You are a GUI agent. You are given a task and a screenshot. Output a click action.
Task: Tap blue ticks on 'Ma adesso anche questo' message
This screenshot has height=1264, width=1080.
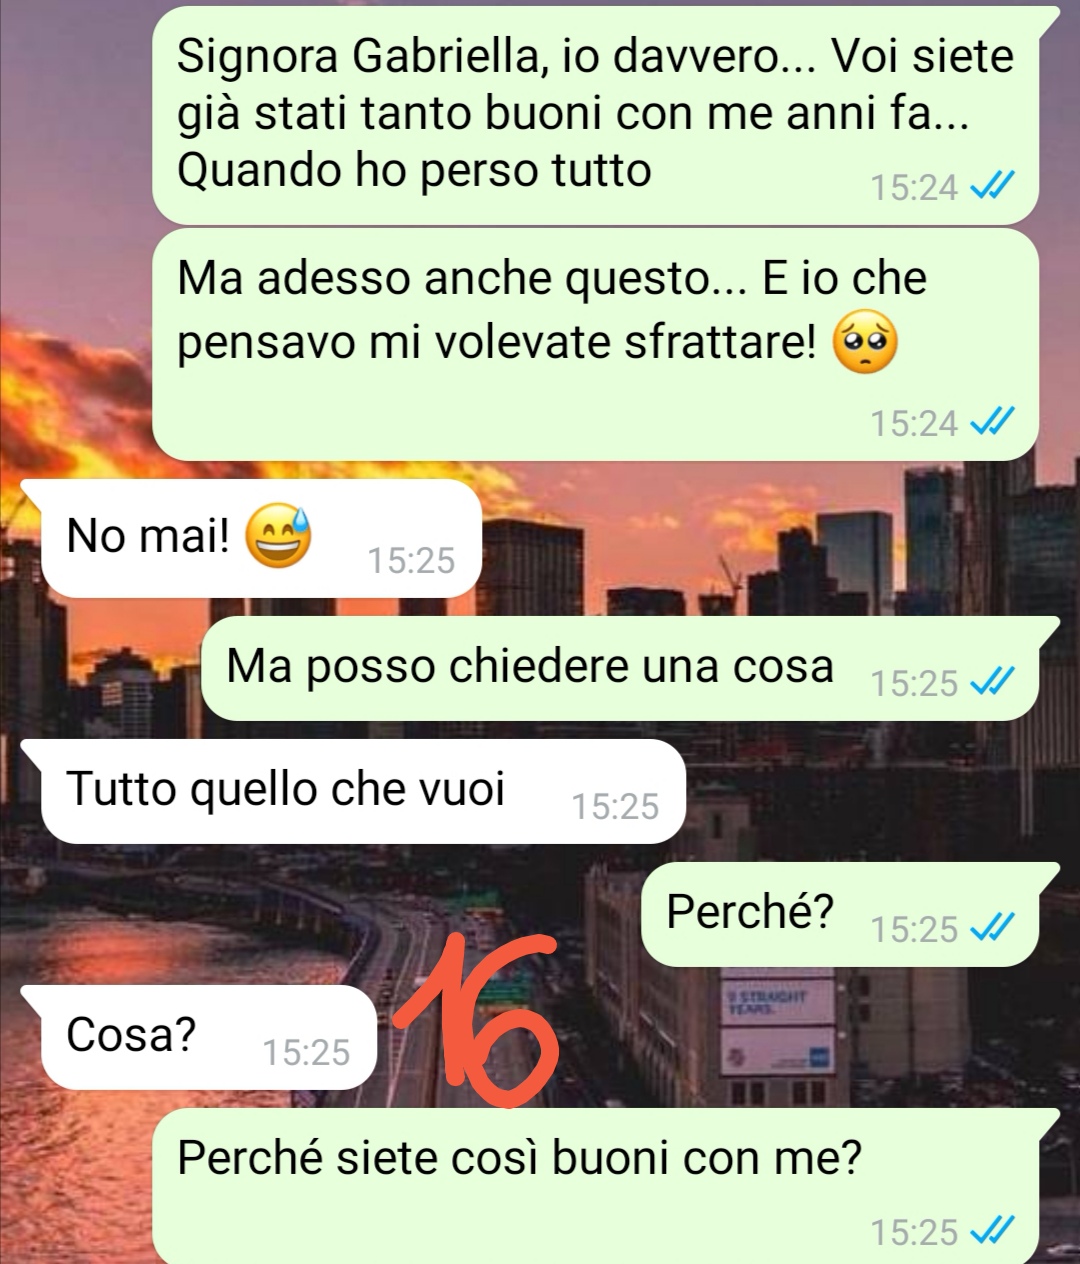tap(993, 423)
